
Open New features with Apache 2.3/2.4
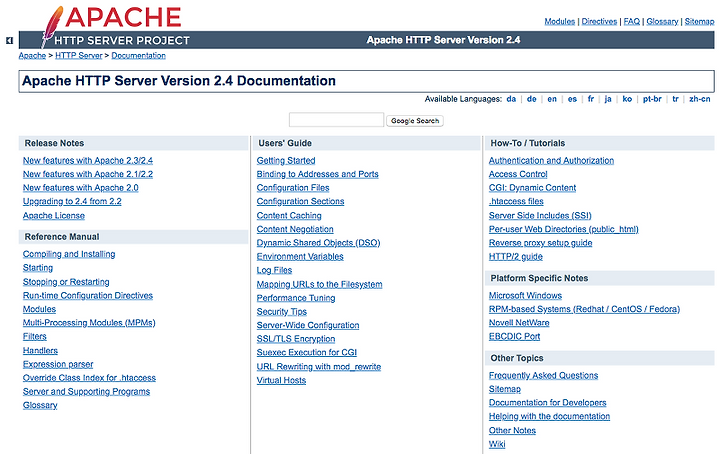tap(88, 161)
